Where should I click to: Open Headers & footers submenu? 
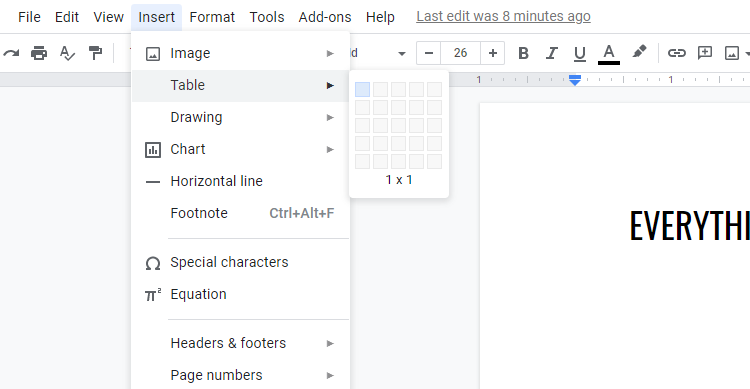(241, 343)
